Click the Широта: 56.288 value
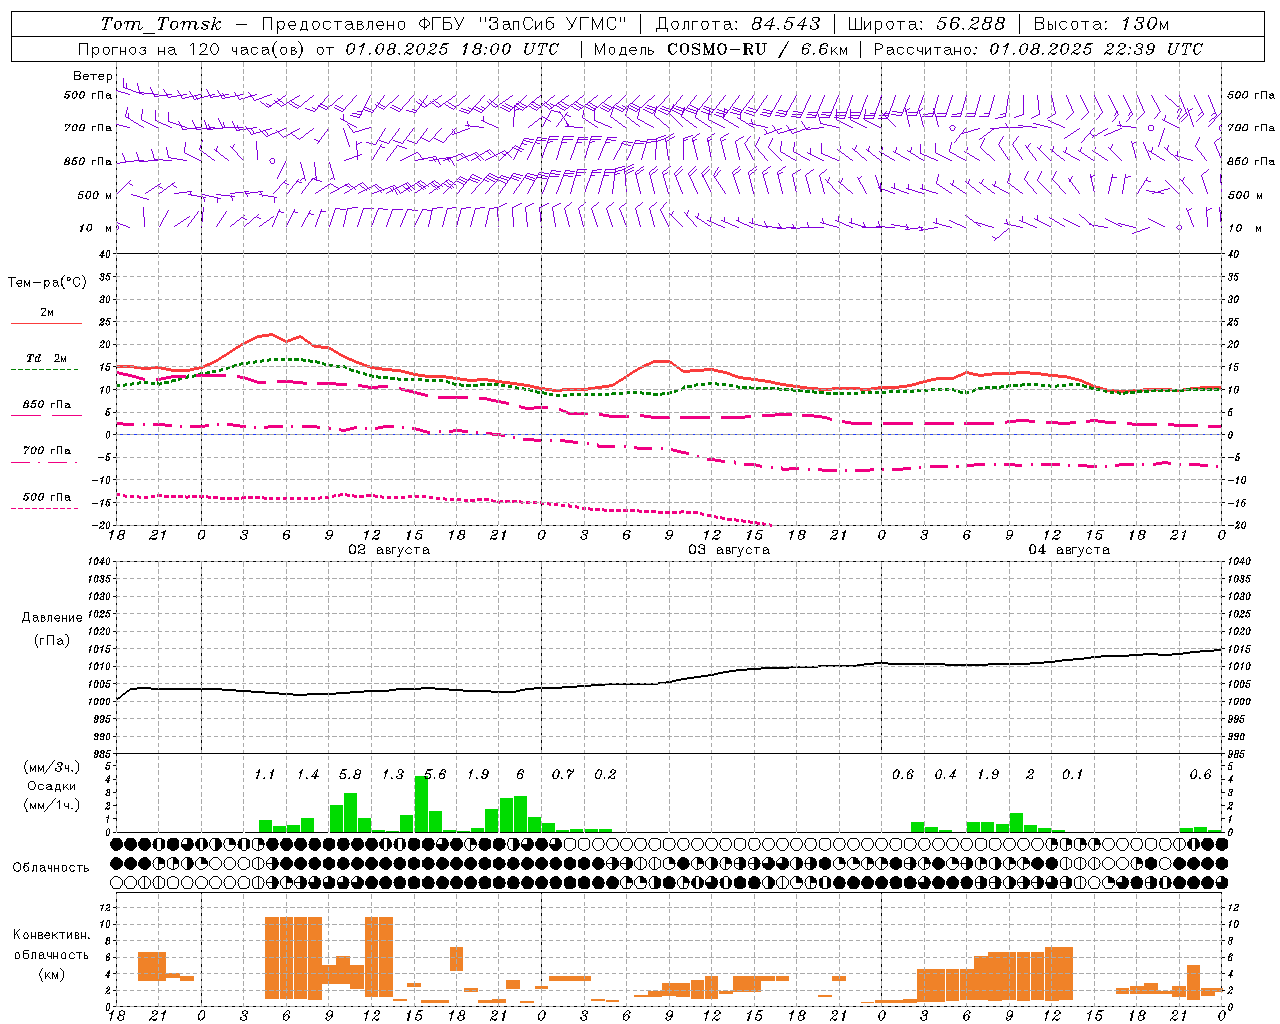The height and width of the screenshot is (1024, 1280). (x=926, y=24)
